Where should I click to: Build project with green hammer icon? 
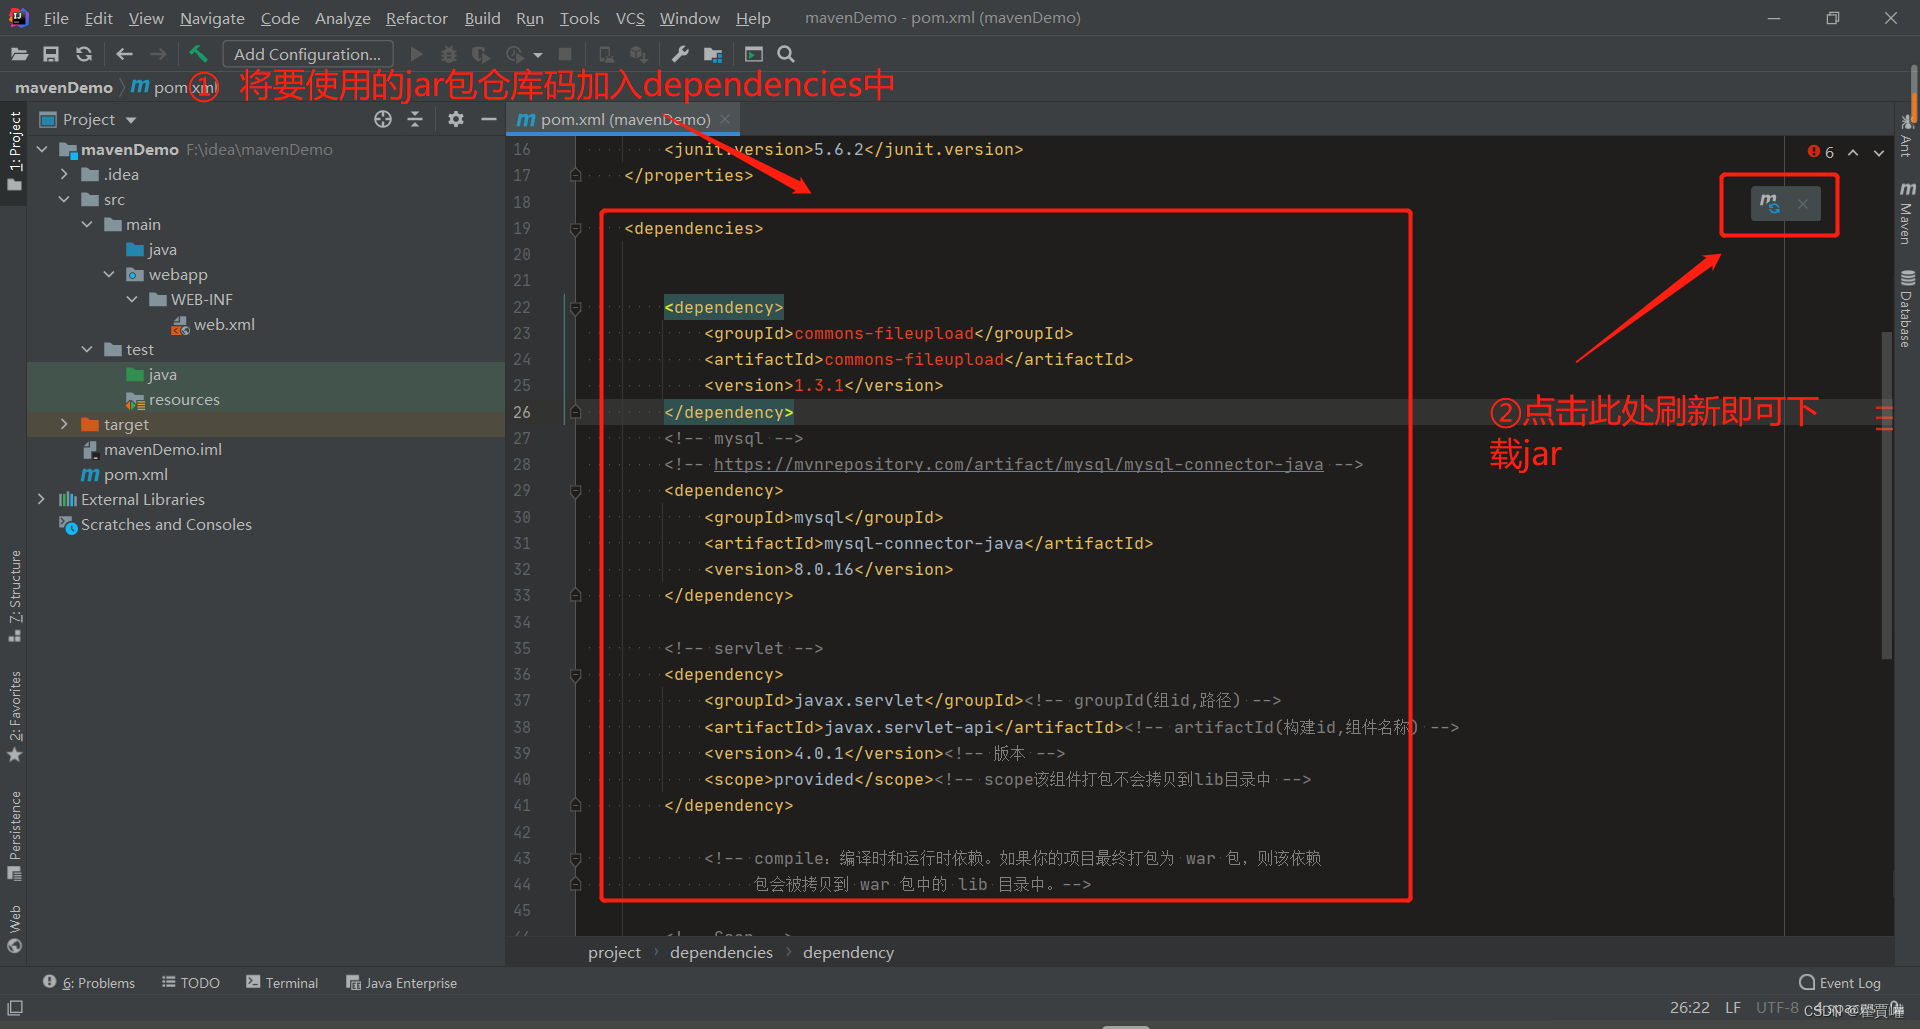(x=198, y=54)
